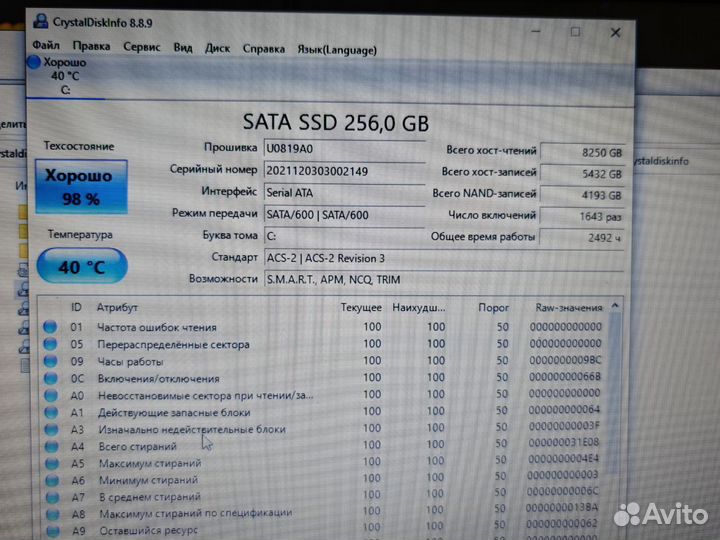The image size is (720, 540).
Task: Click the serial number field 2021120303002149
Action: [345, 171]
